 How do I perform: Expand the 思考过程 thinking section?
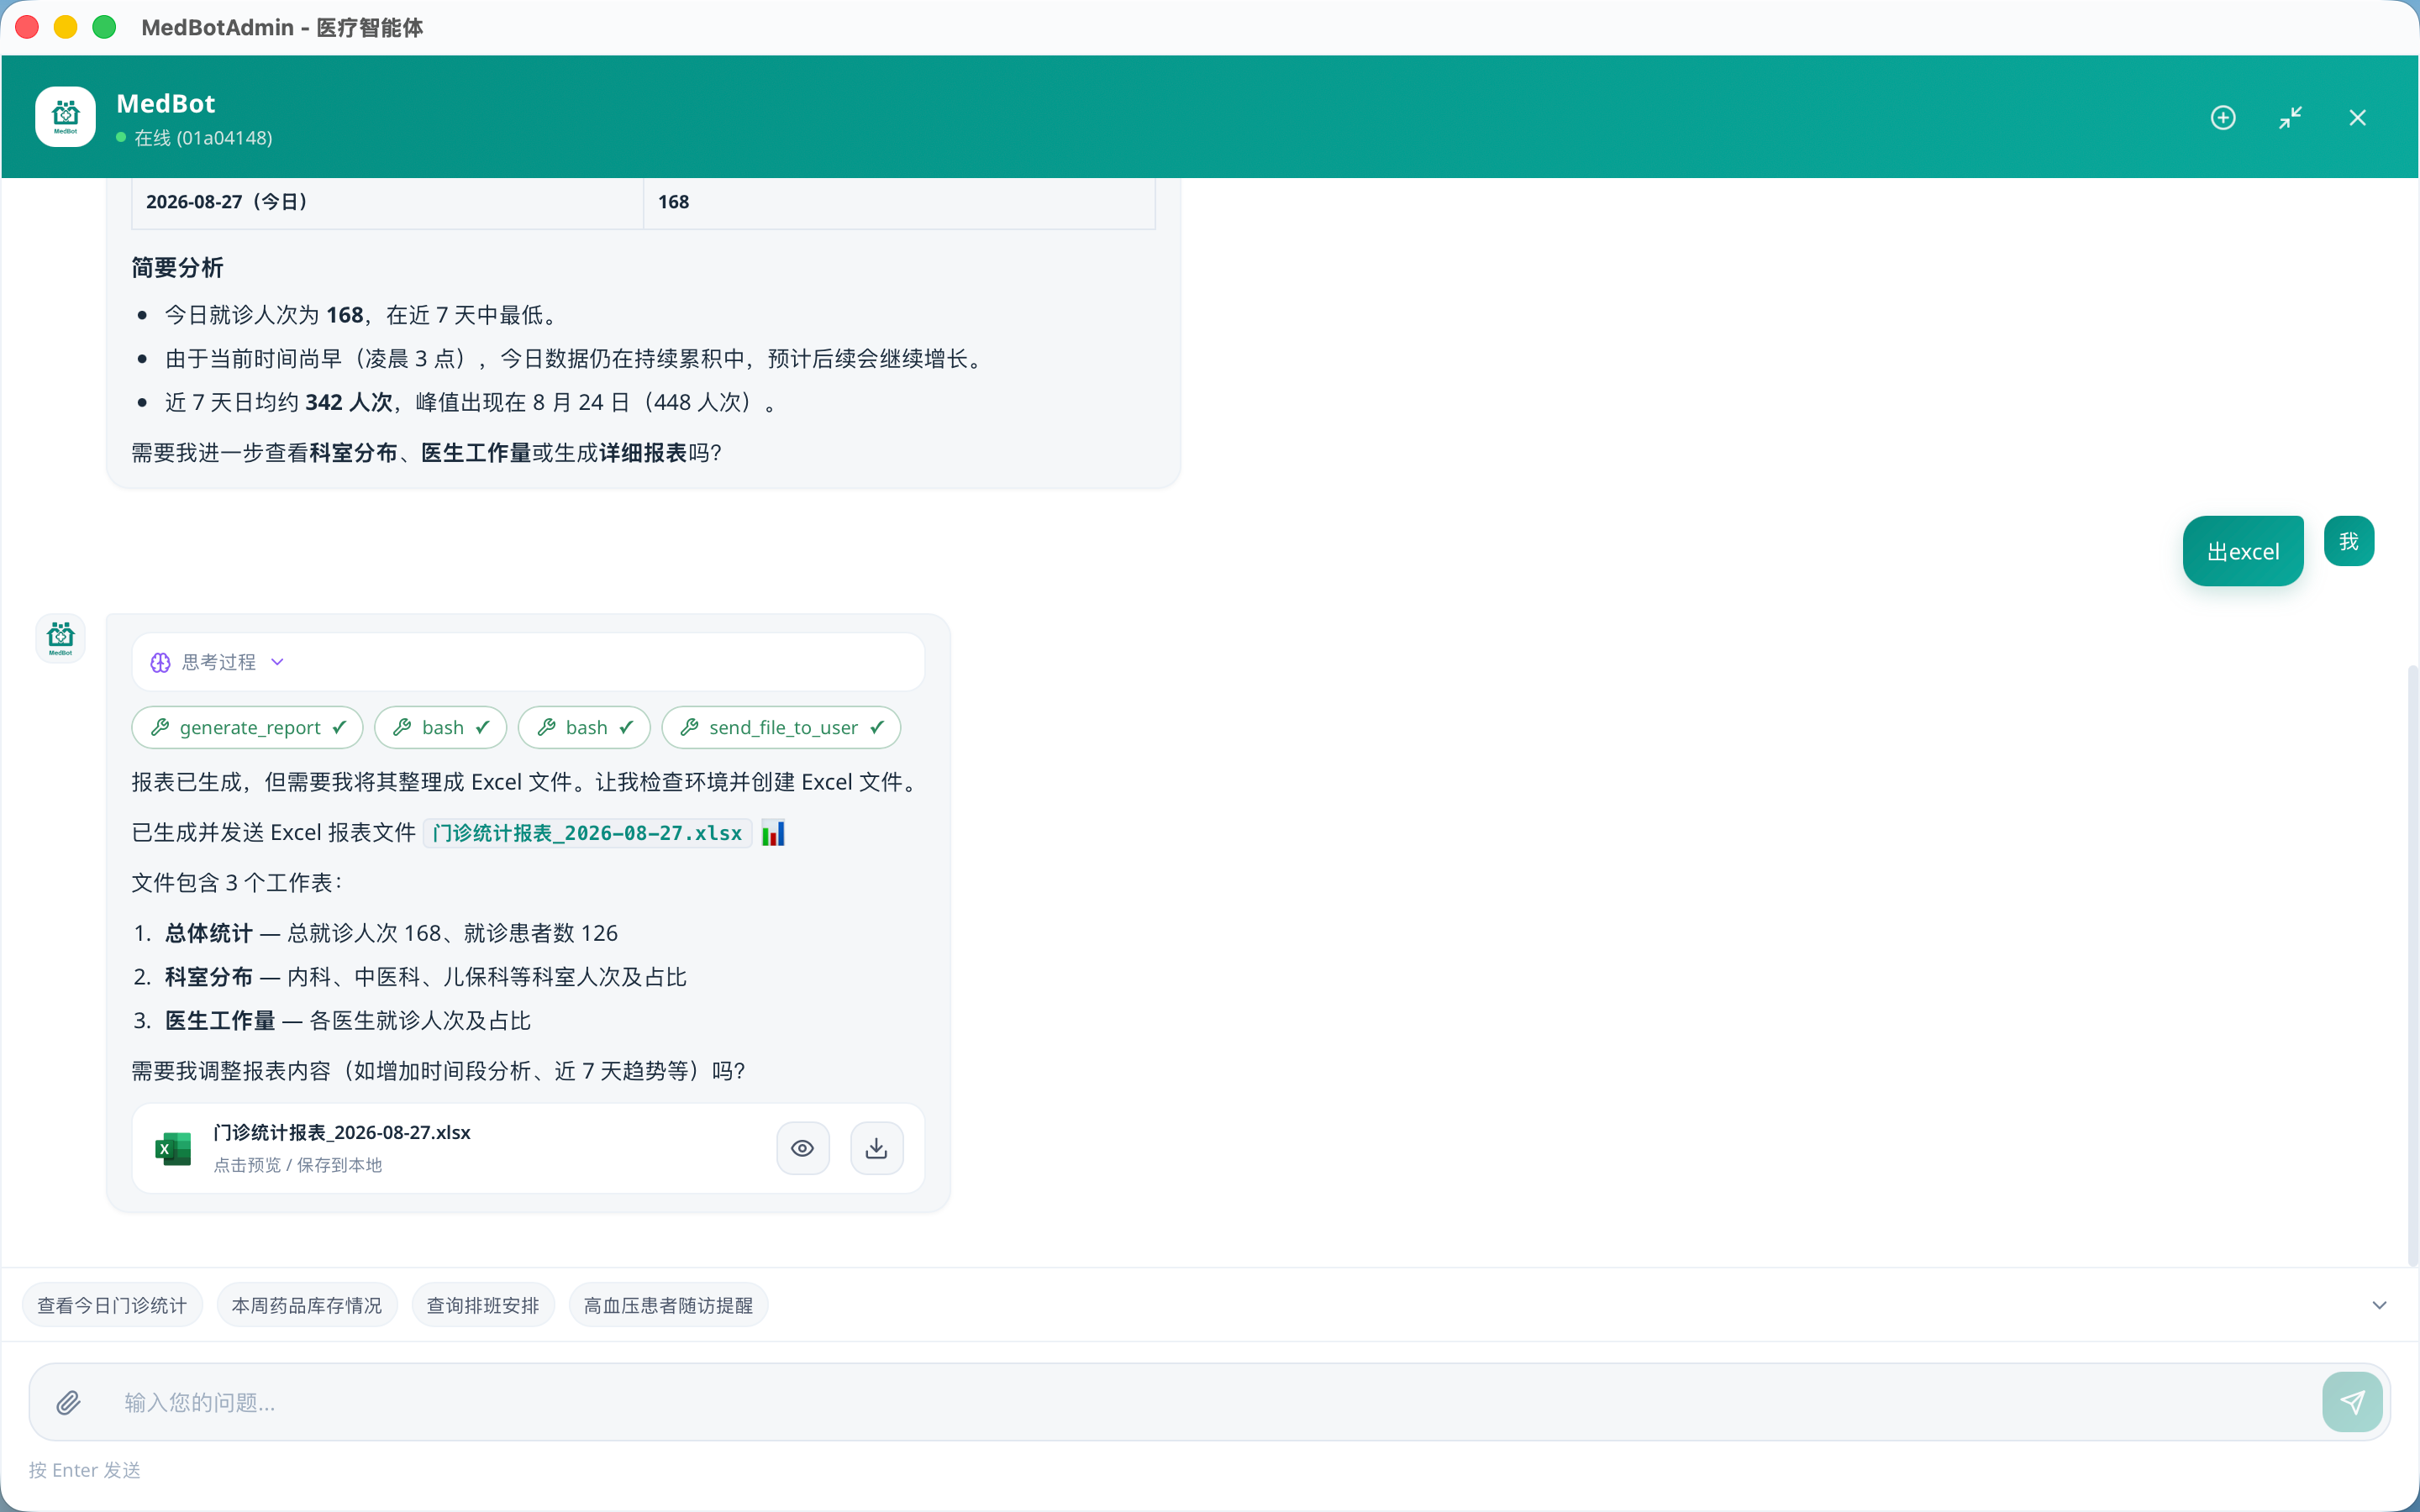point(528,662)
